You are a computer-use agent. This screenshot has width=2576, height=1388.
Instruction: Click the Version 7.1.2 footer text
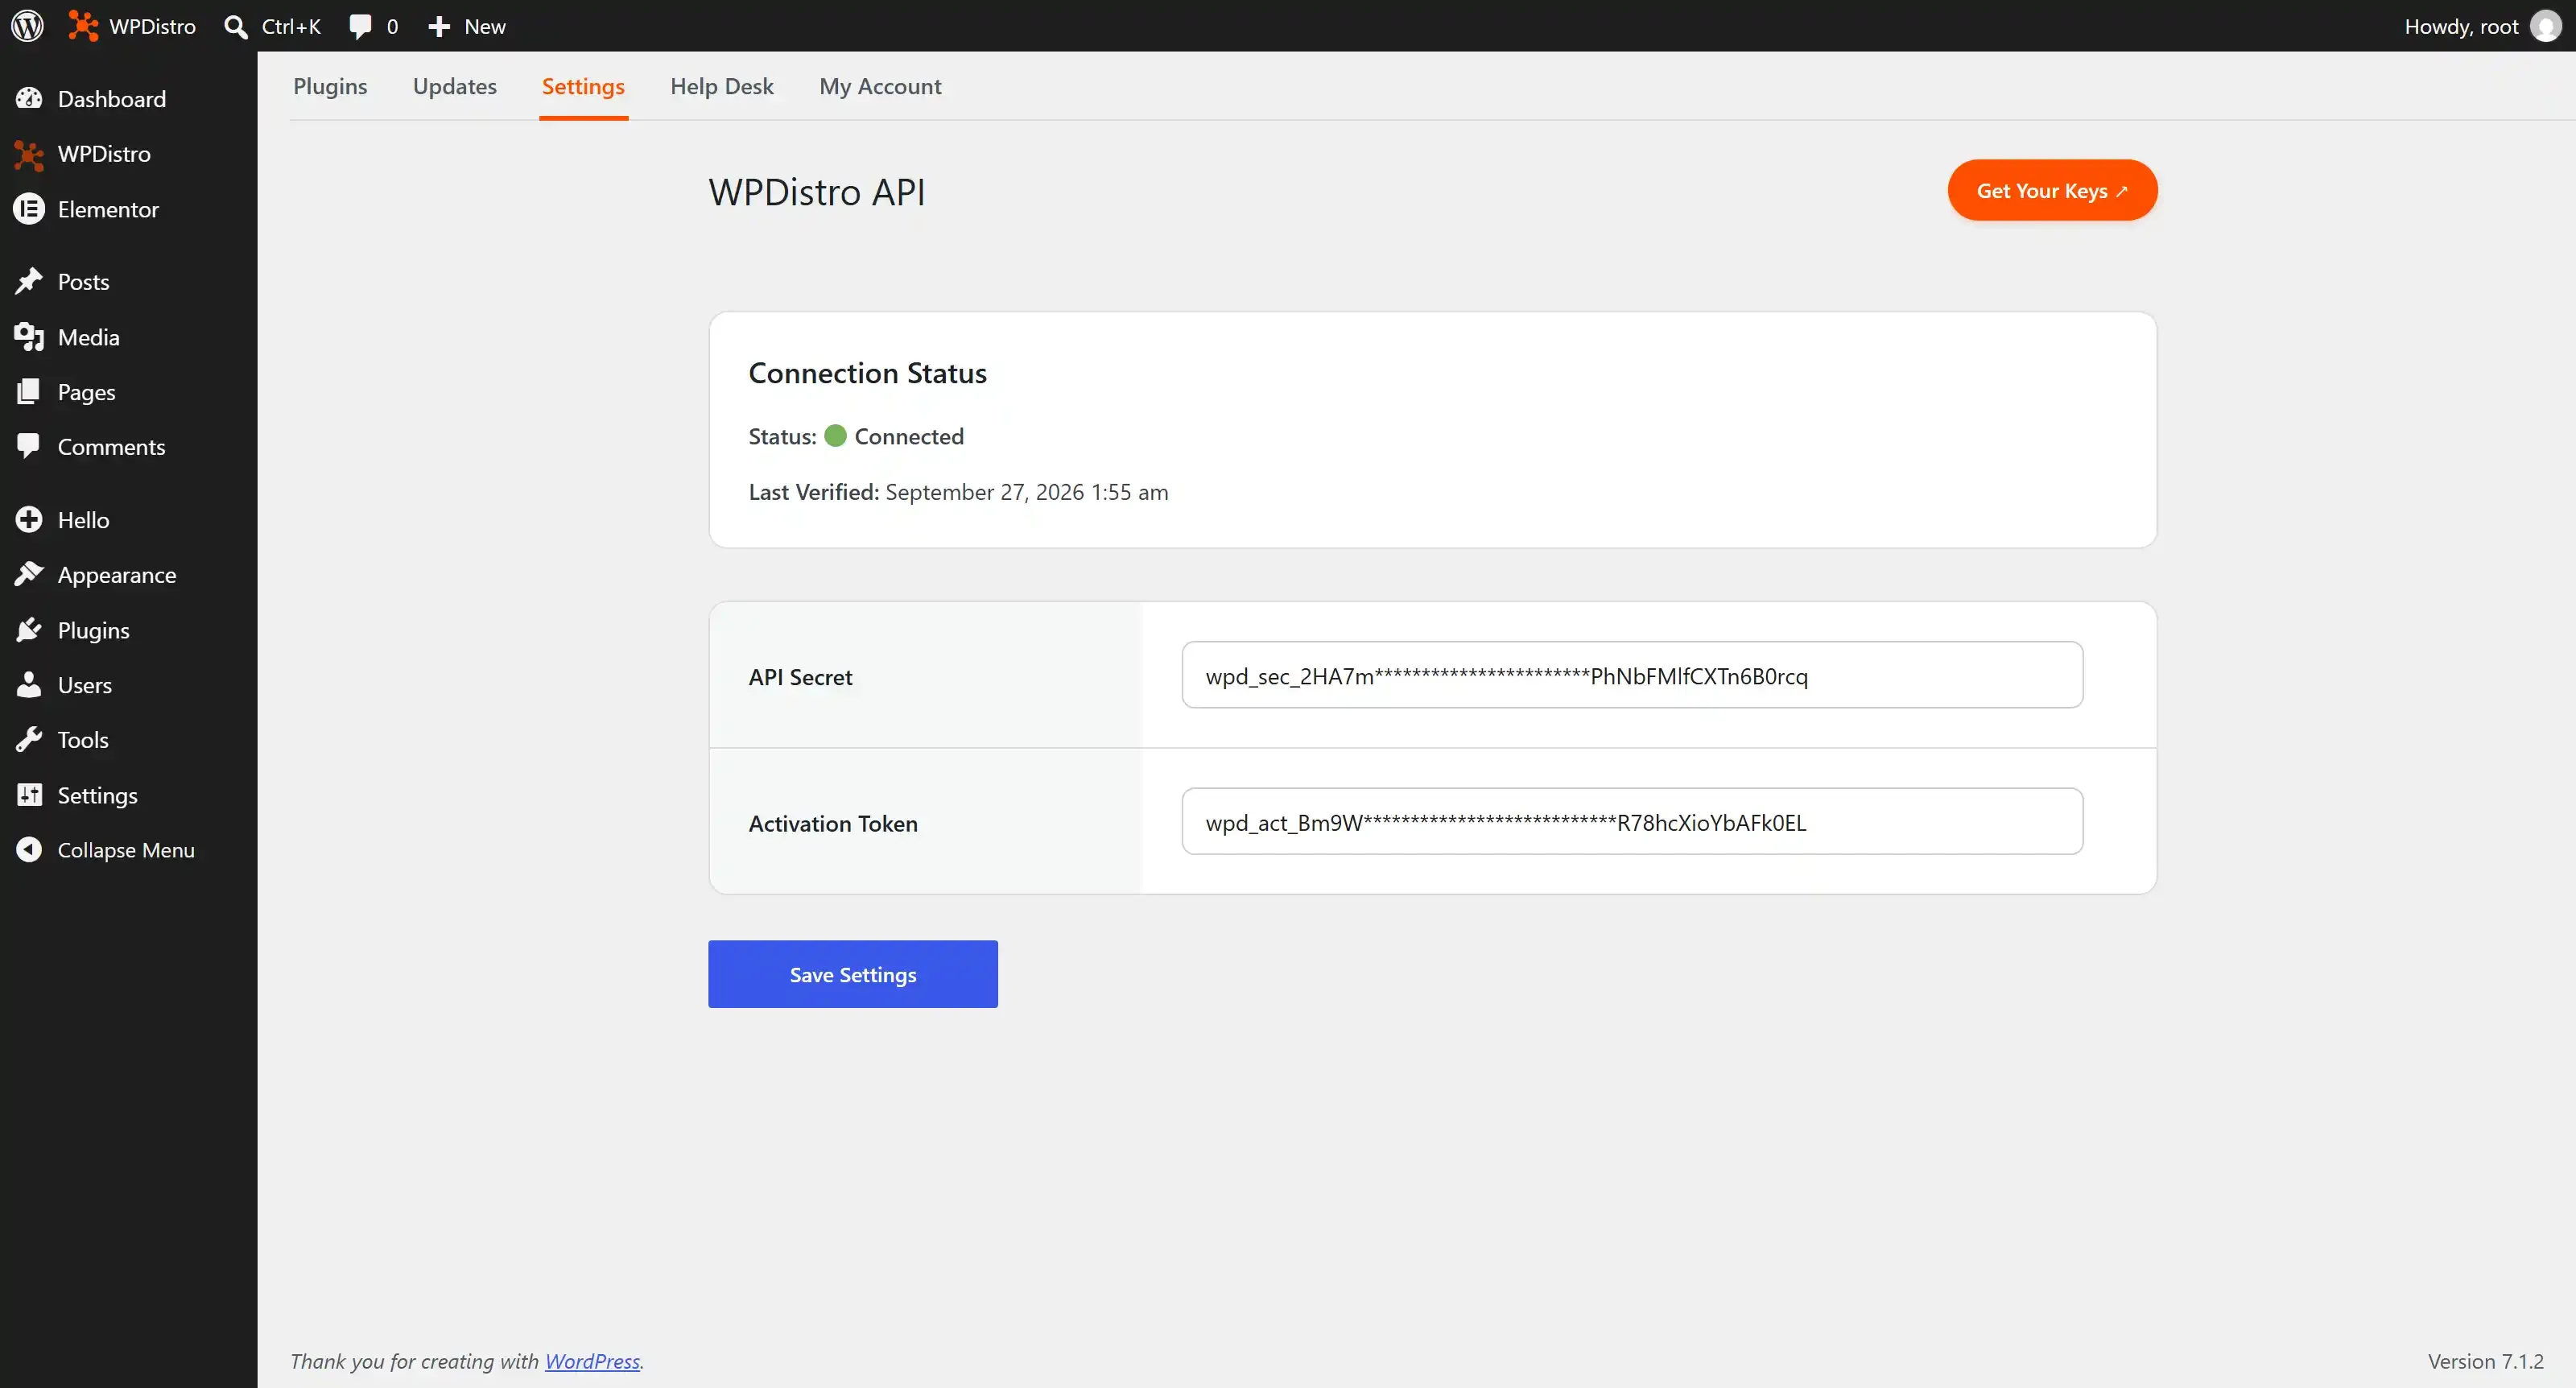click(2485, 1361)
